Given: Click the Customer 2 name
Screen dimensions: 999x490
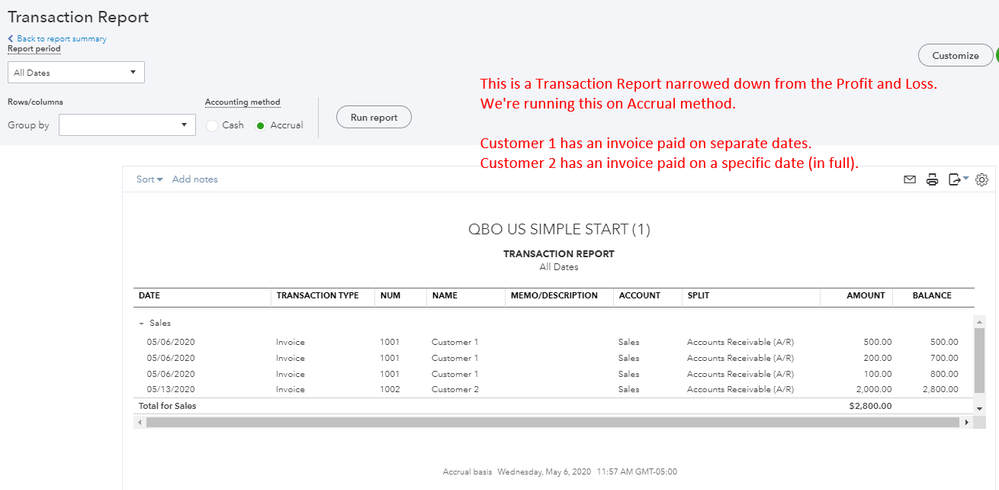Looking at the screenshot, I should pos(455,389).
